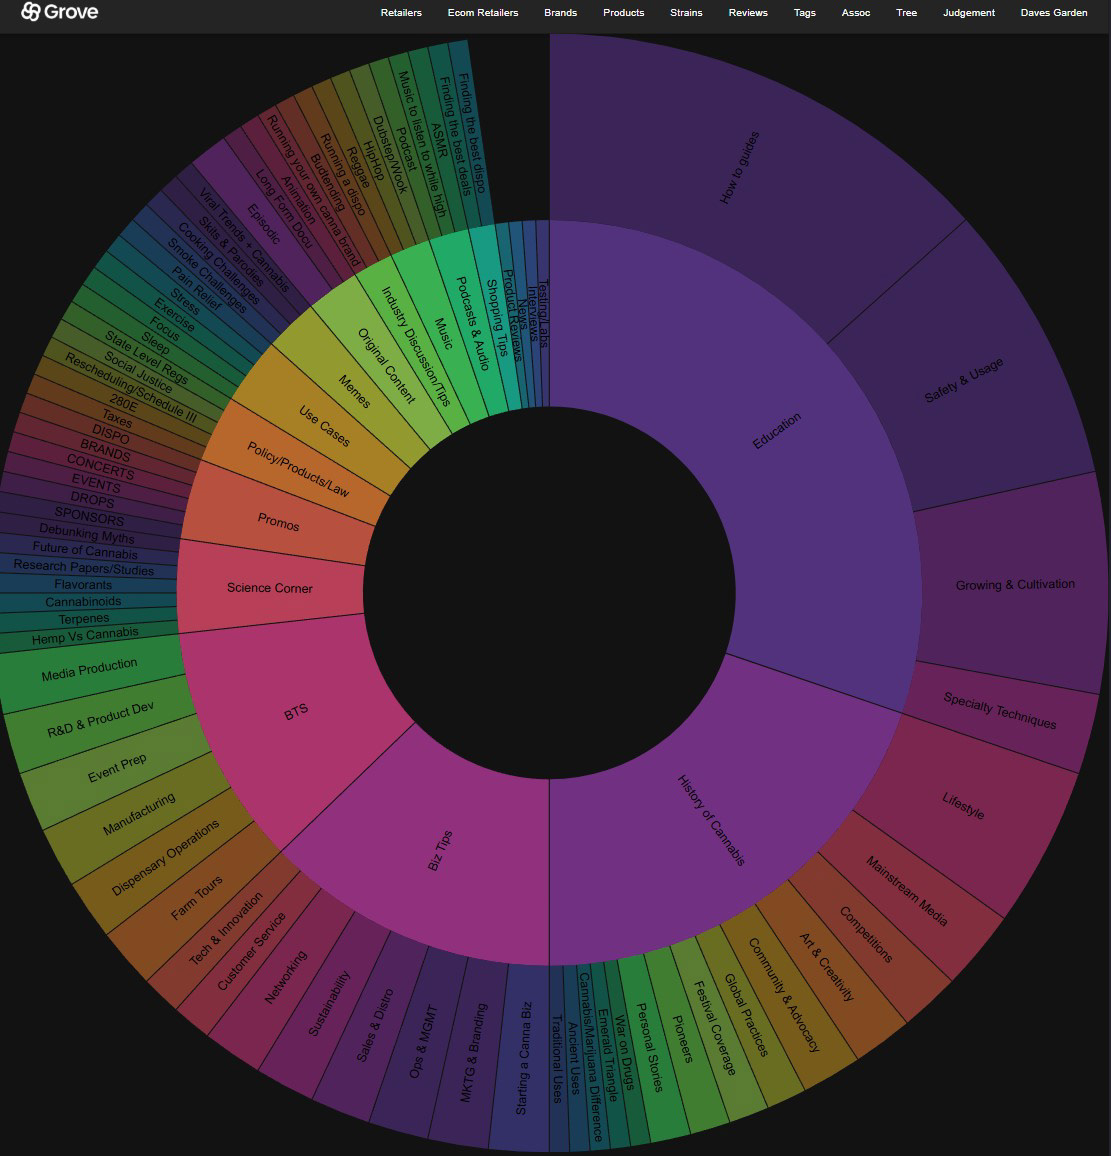Select the Sales & Distro segment
The image size is (1111, 1156).
click(375, 1026)
